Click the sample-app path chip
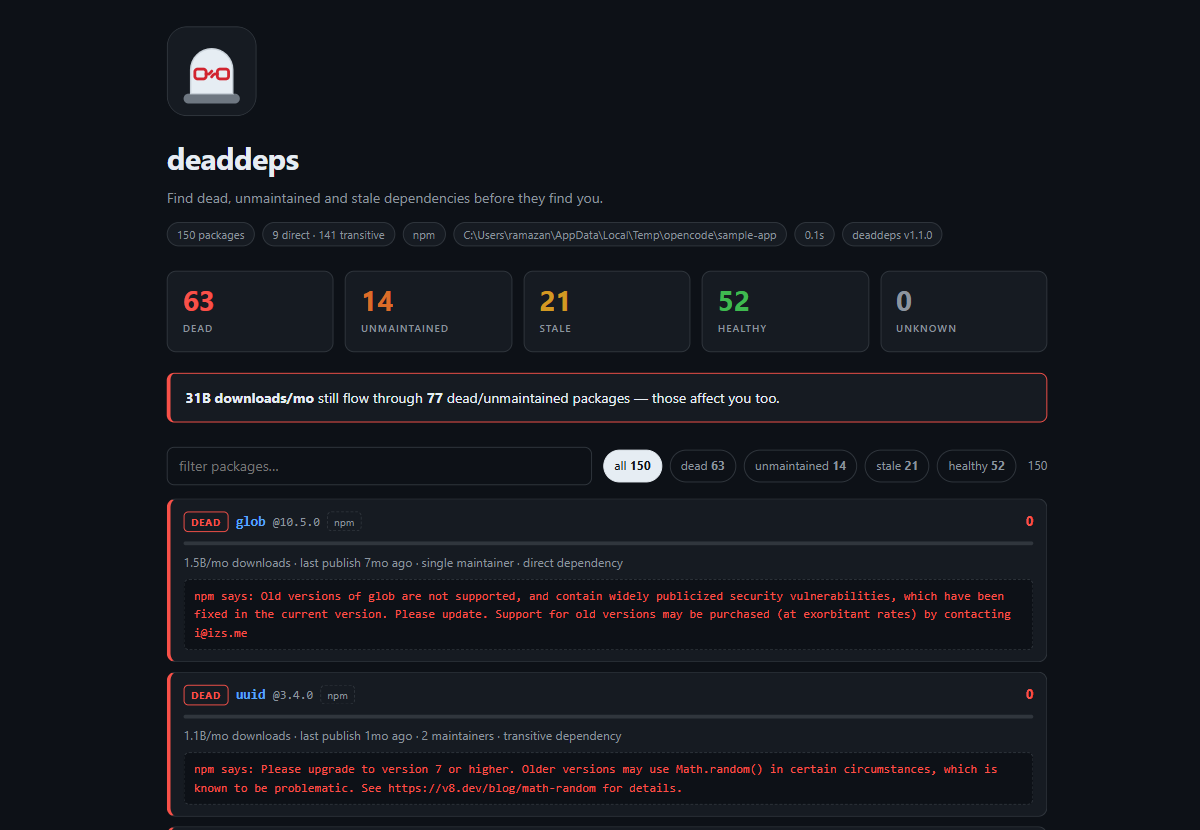This screenshot has height=830, width=1200. [620, 235]
